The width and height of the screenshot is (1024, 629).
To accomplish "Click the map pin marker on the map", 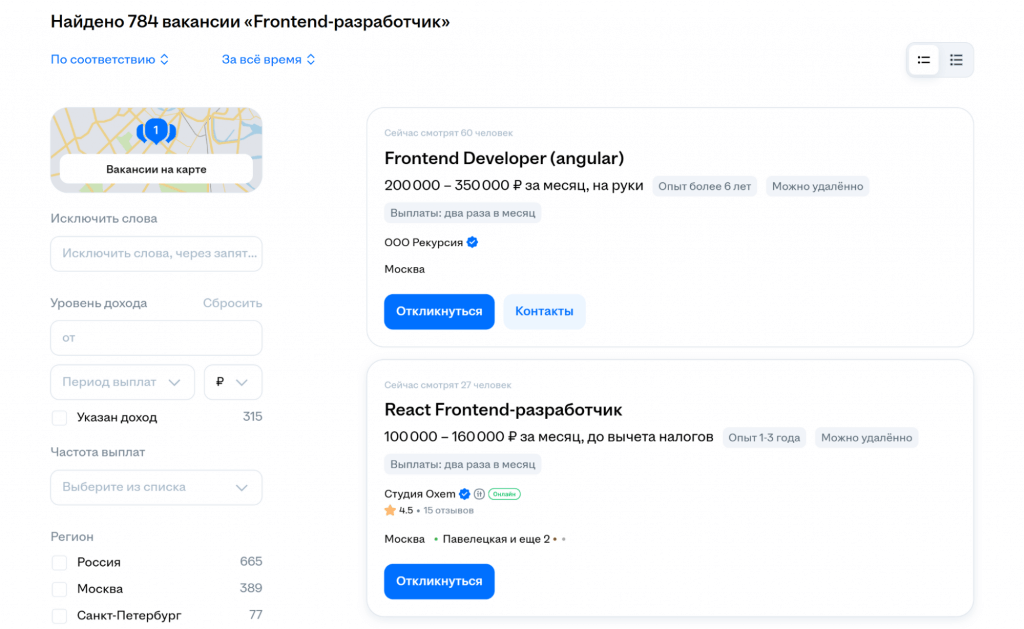I will pos(156,131).
